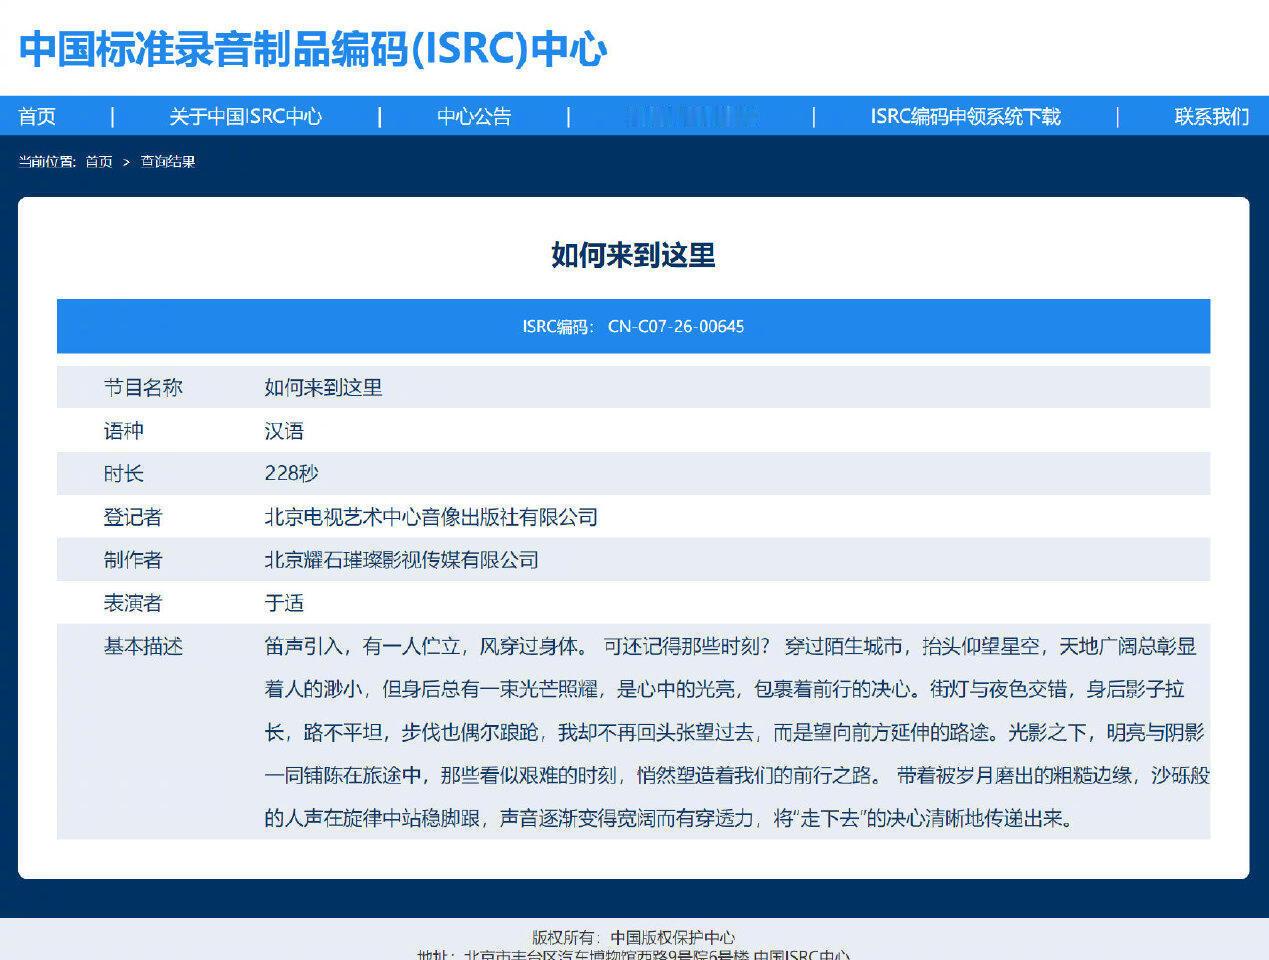Screen dimensions: 1269x960
Task: Select the language value 汉语
Action: [x=284, y=431]
